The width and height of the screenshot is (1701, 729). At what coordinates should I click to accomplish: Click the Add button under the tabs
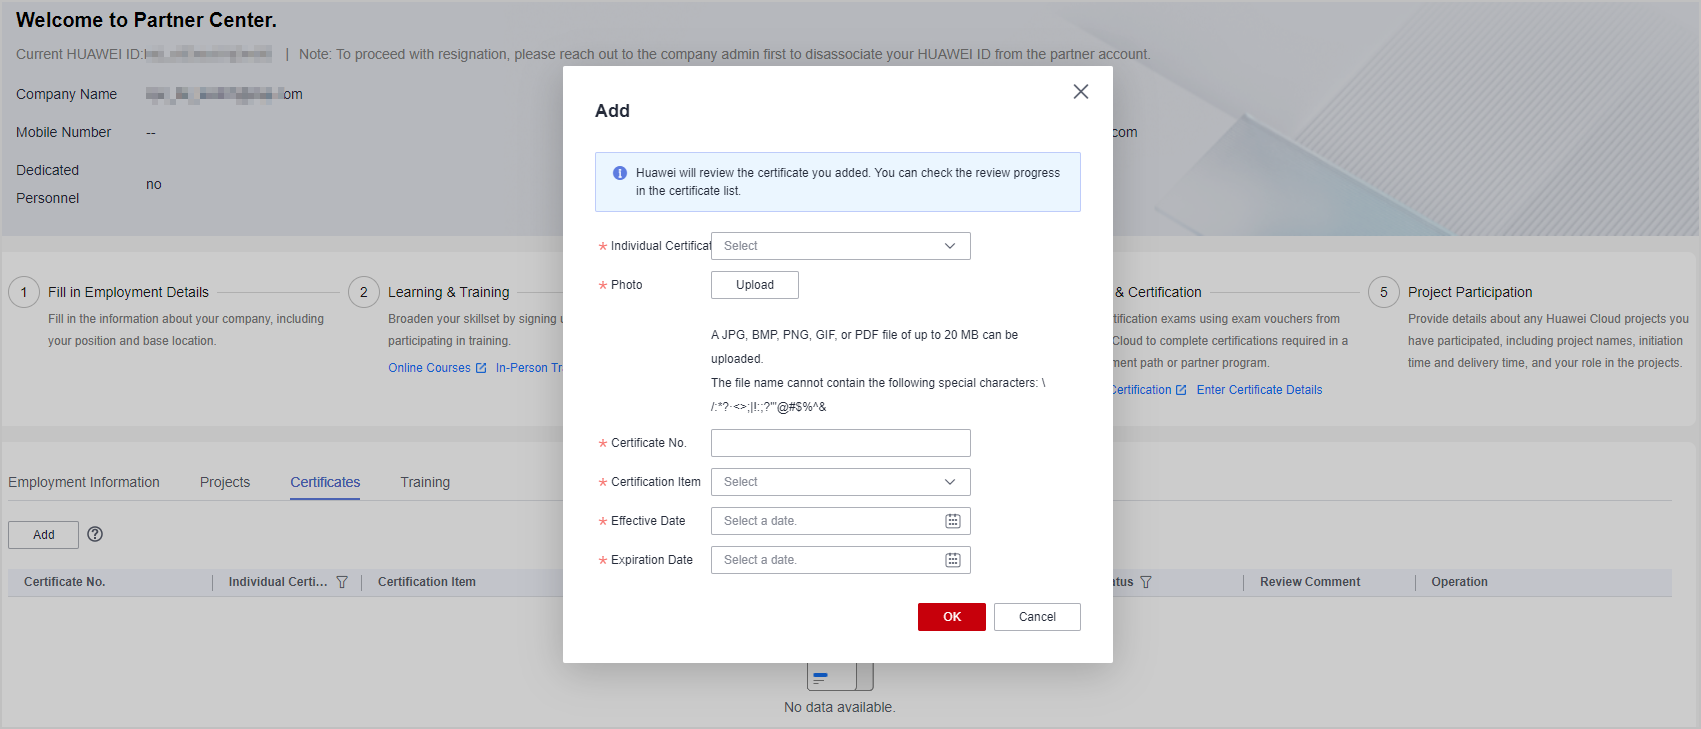pyautogui.click(x=44, y=535)
